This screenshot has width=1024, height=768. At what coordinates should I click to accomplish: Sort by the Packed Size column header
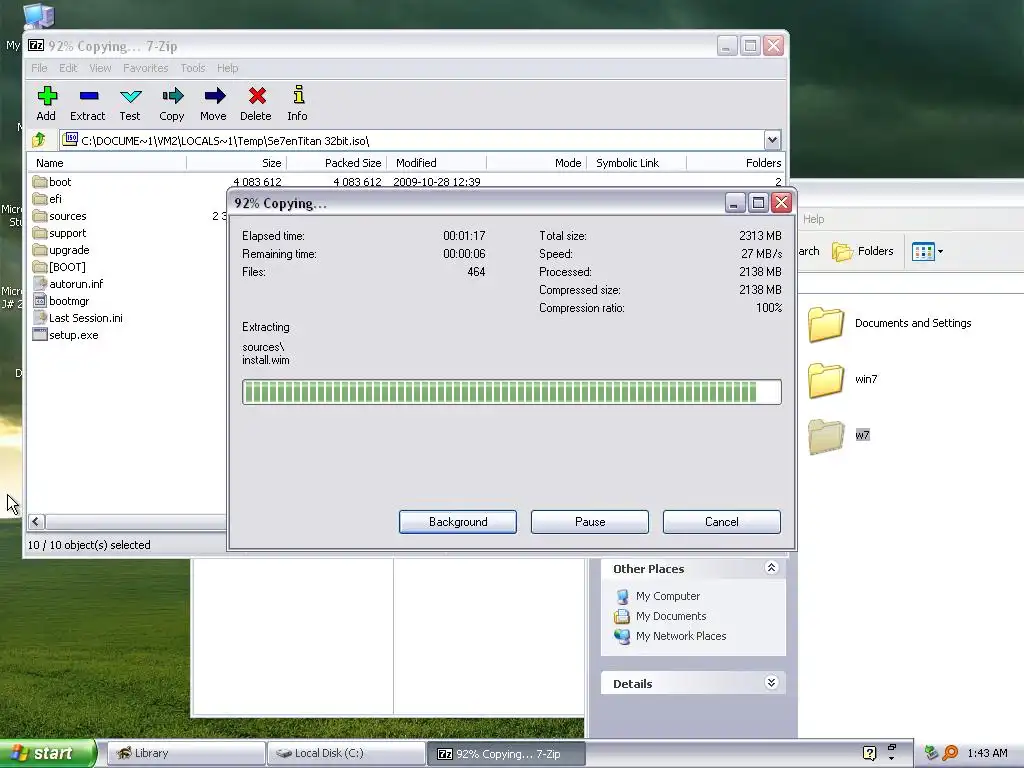coord(337,163)
